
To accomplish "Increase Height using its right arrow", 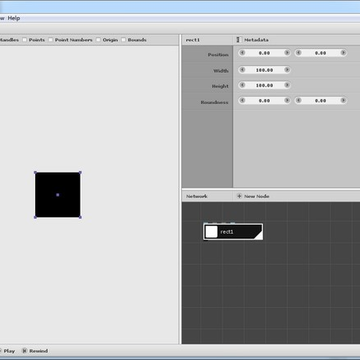I will [x=286, y=85].
